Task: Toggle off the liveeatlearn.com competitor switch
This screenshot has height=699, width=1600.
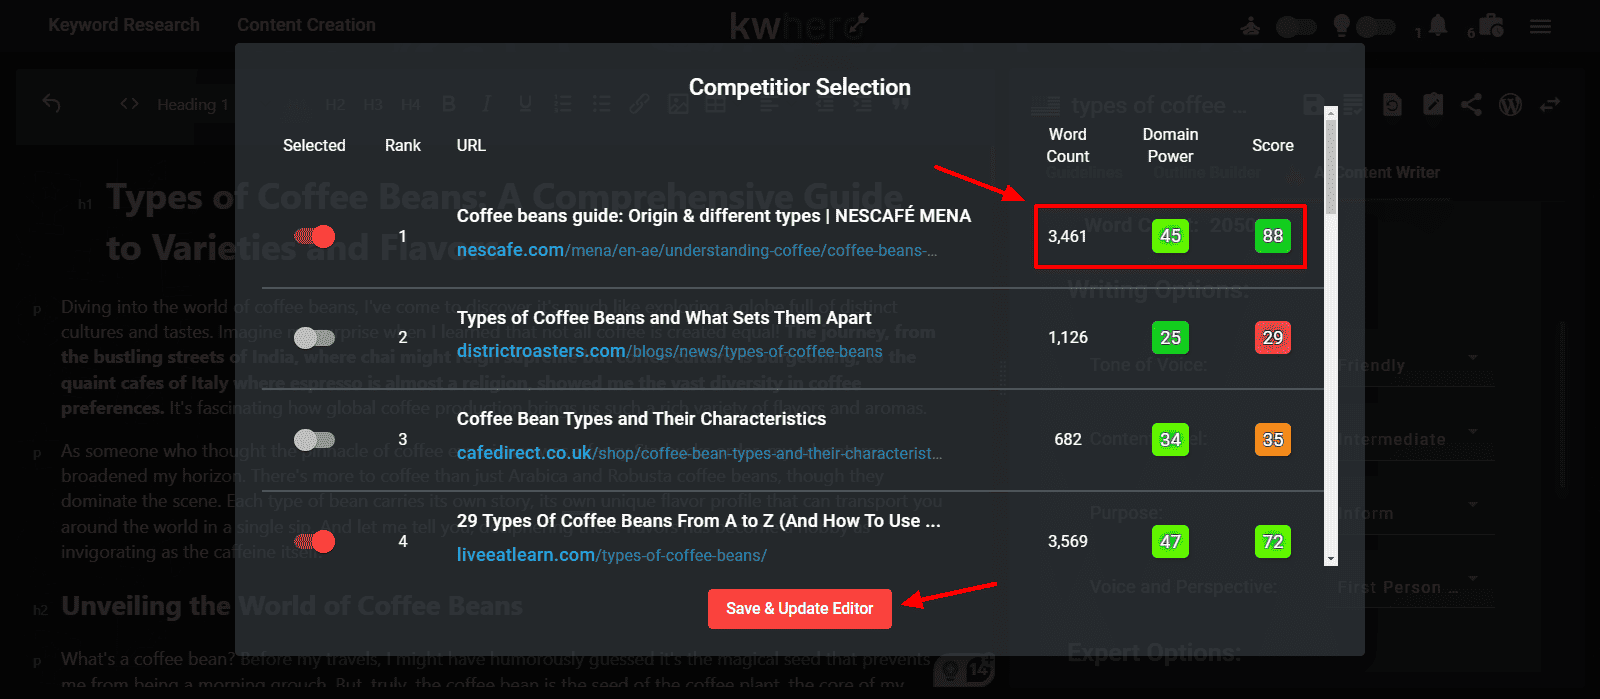Action: [x=315, y=542]
